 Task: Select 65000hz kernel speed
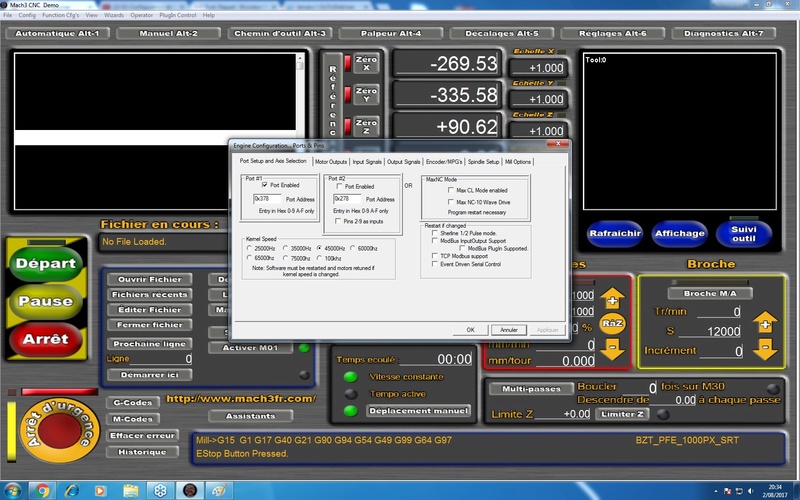tap(249, 258)
